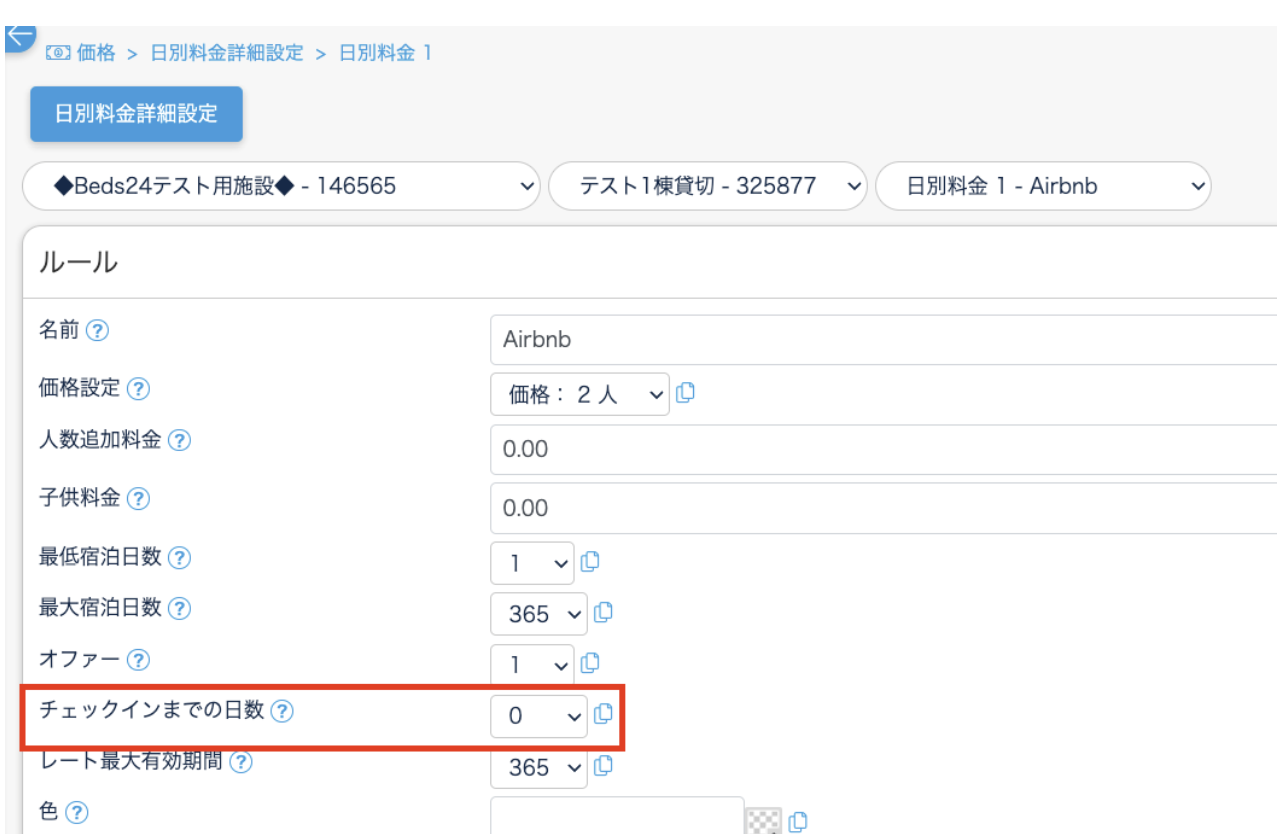This screenshot has height=834, width=1282.
Task: Open the room selector テスト1棟貸切 dropdown
Action: click(x=706, y=186)
